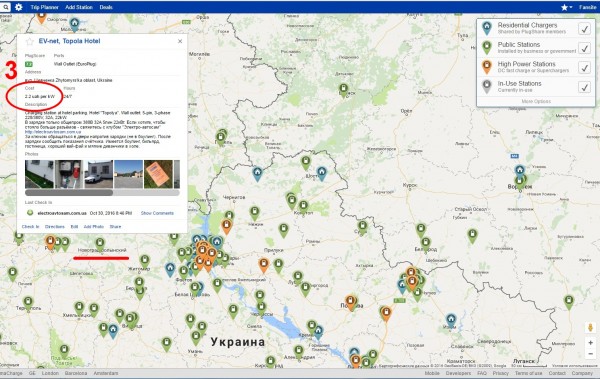Zoom out with the map minus button
The height and width of the screenshot is (379, 600).
tap(590, 354)
